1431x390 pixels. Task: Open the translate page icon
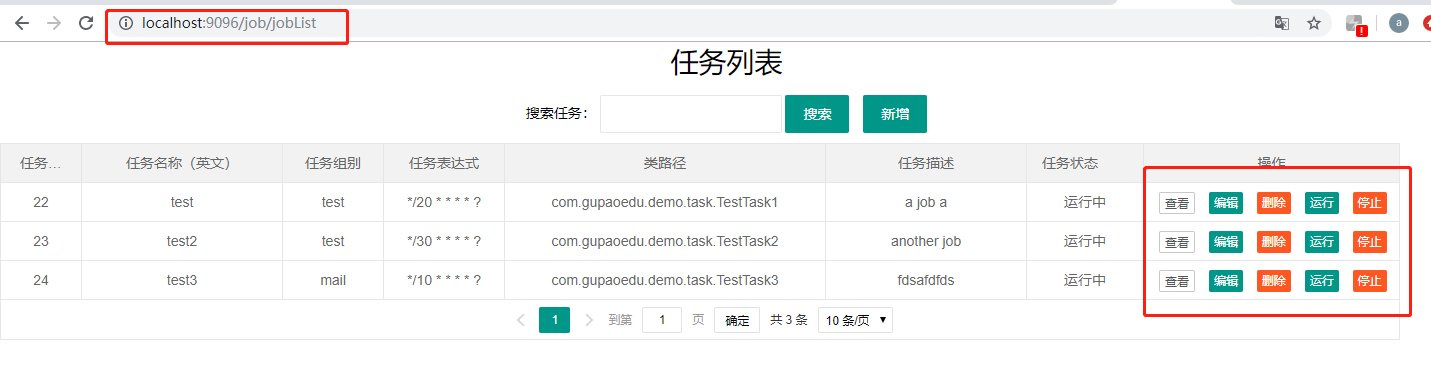point(1281,23)
